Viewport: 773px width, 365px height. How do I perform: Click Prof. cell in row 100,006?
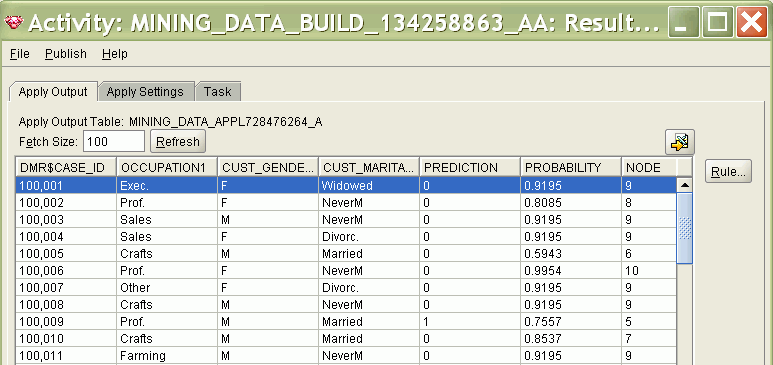point(167,270)
